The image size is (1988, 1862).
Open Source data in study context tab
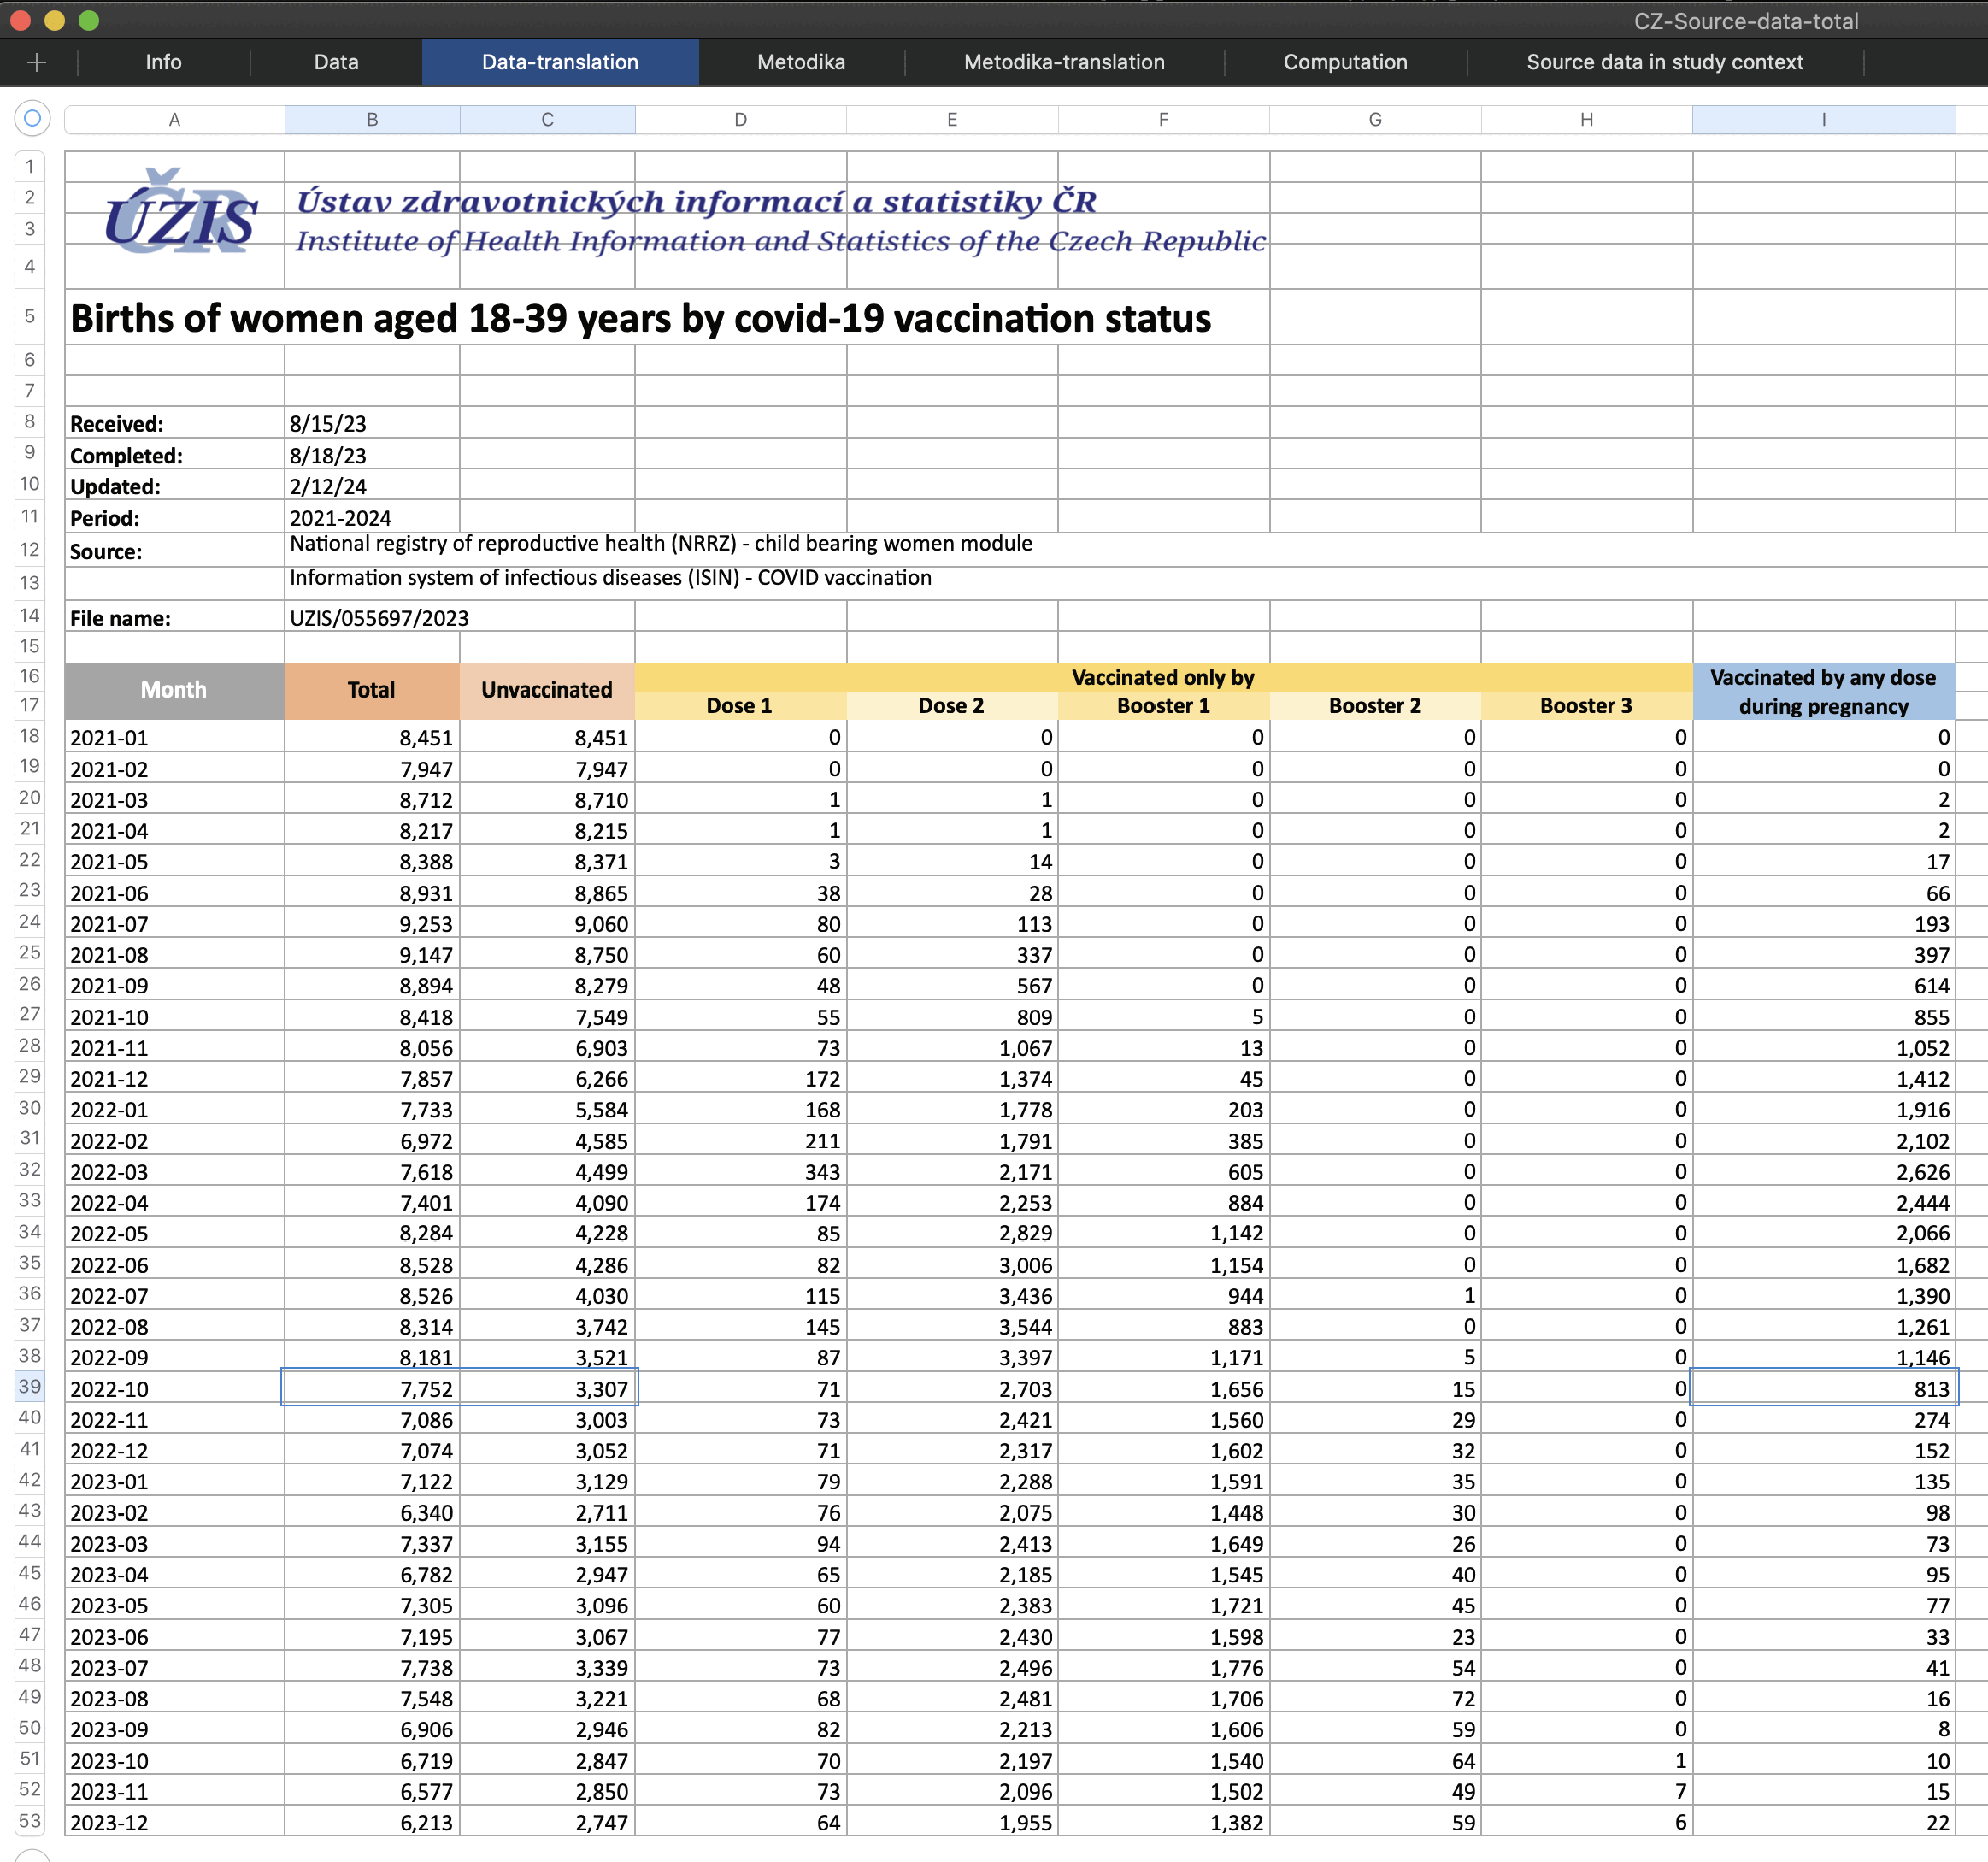(x=1664, y=62)
